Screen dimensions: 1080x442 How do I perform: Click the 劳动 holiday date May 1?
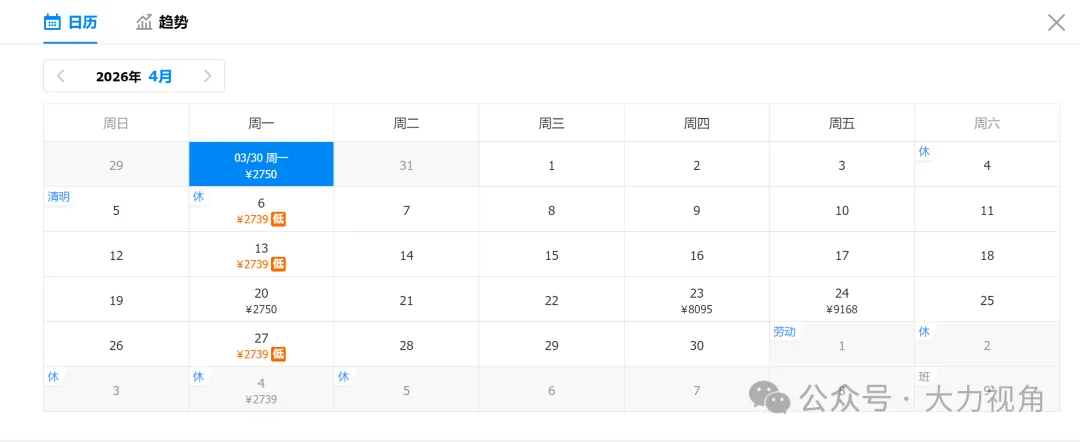click(x=842, y=345)
